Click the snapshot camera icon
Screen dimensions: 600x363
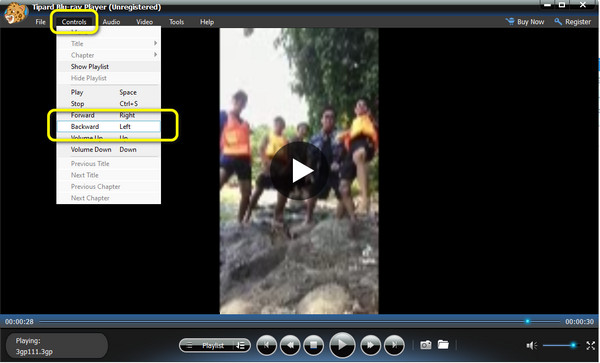(426, 345)
